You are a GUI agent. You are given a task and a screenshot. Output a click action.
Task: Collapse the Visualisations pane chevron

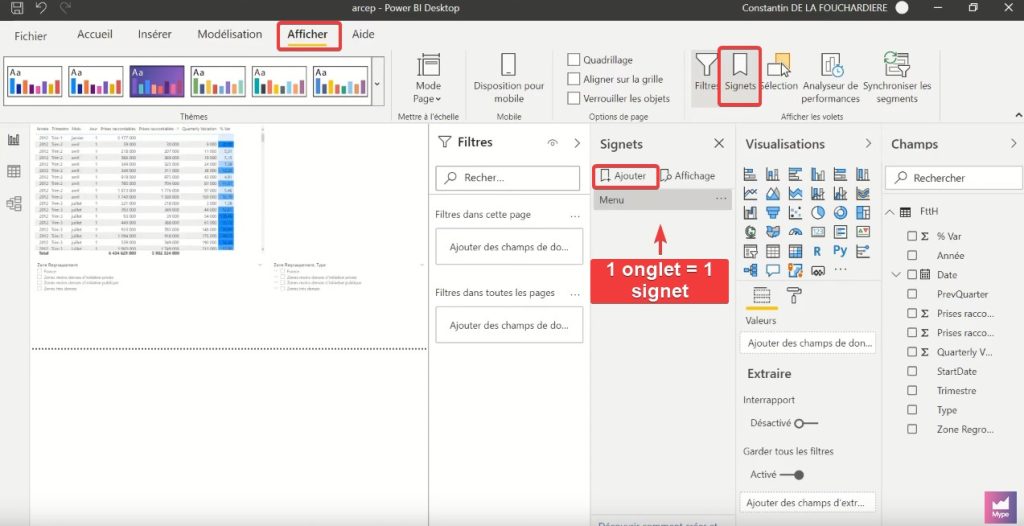coord(868,143)
